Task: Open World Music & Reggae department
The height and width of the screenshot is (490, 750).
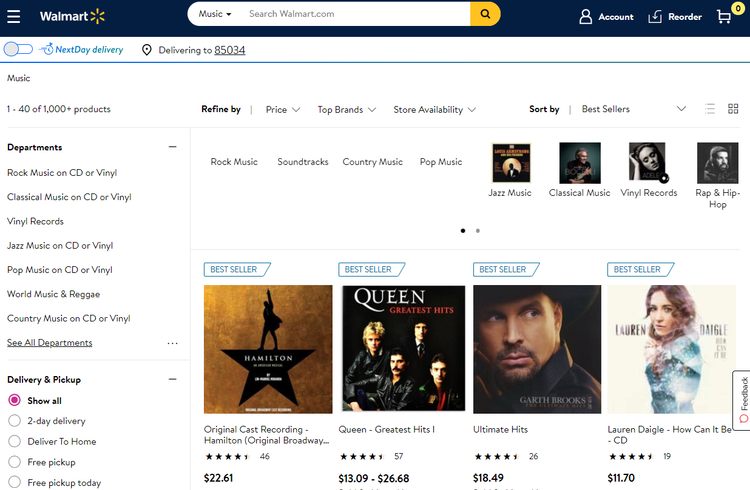Action: 54,294
